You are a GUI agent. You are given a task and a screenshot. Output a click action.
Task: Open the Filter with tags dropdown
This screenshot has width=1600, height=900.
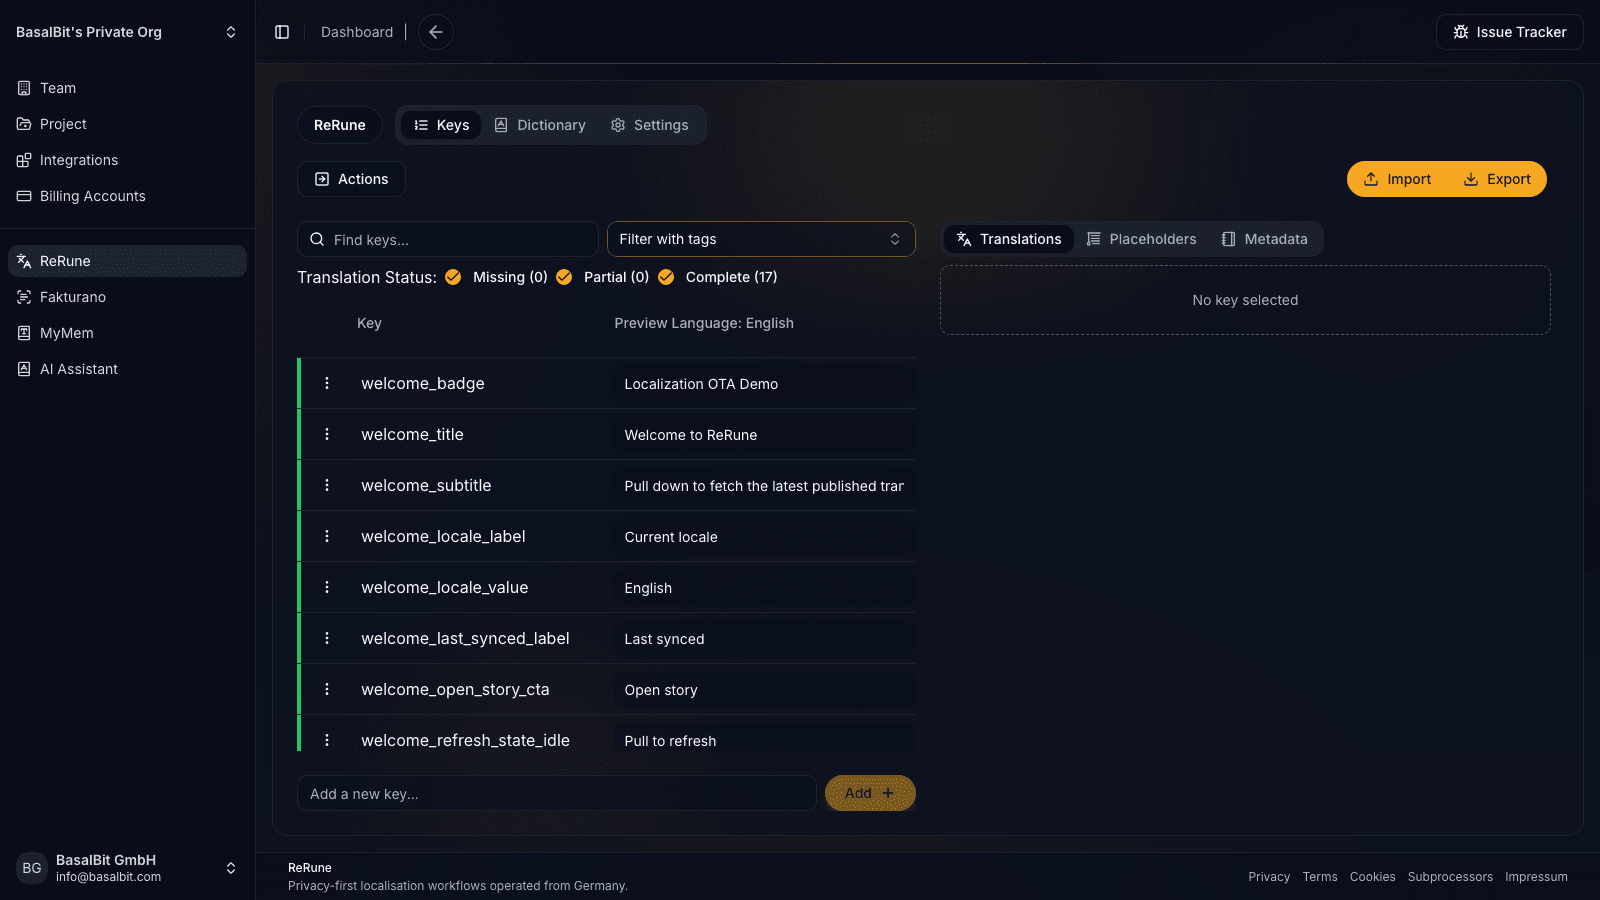[x=761, y=239]
